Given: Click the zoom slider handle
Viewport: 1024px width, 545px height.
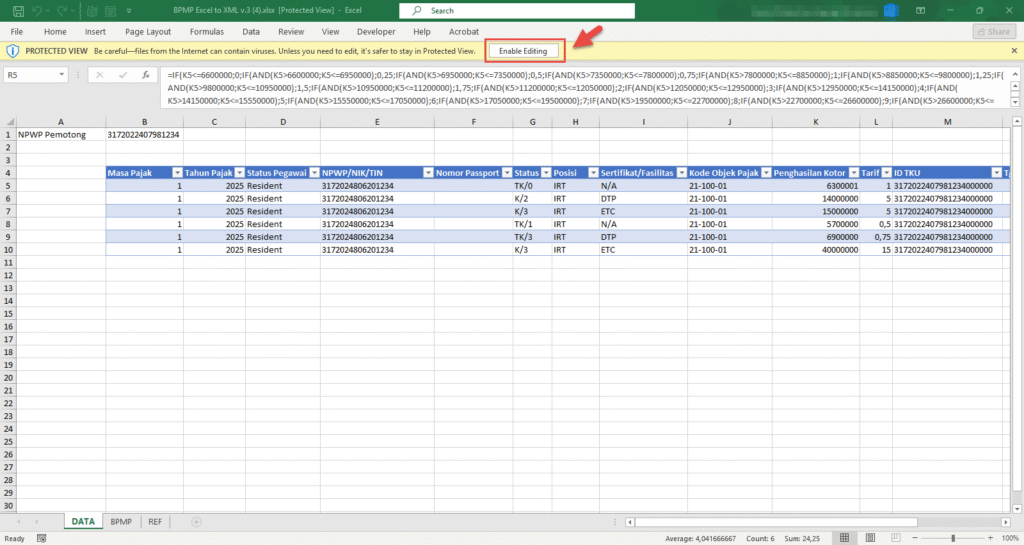Looking at the screenshot, I should 953,538.
